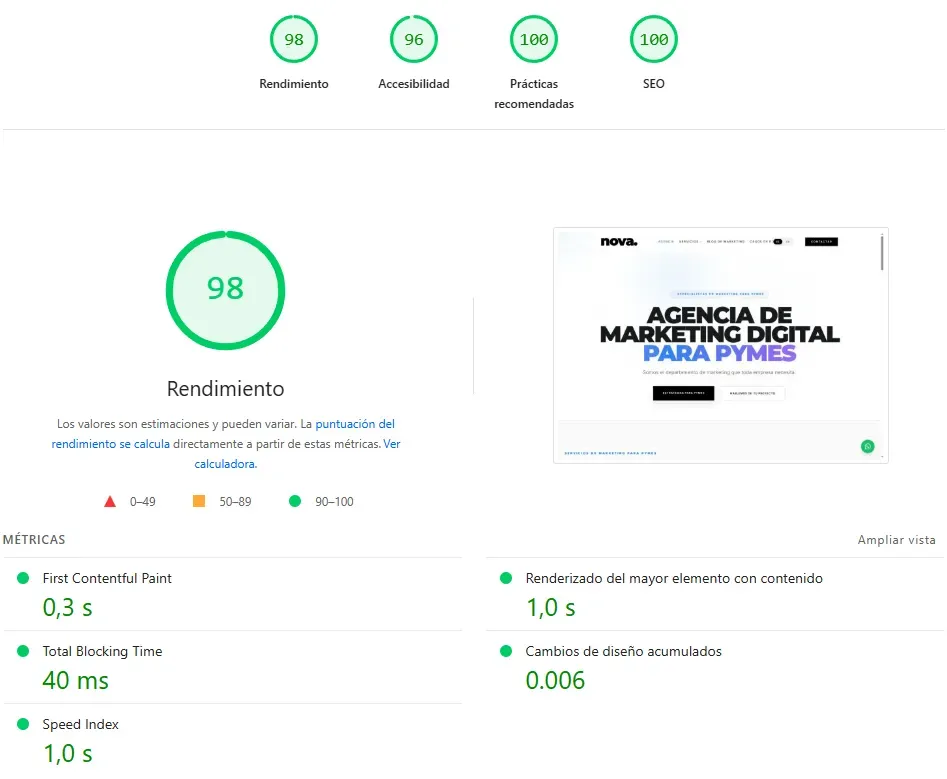Click the MÉTRICAS section heading

(x=34, y=539)
